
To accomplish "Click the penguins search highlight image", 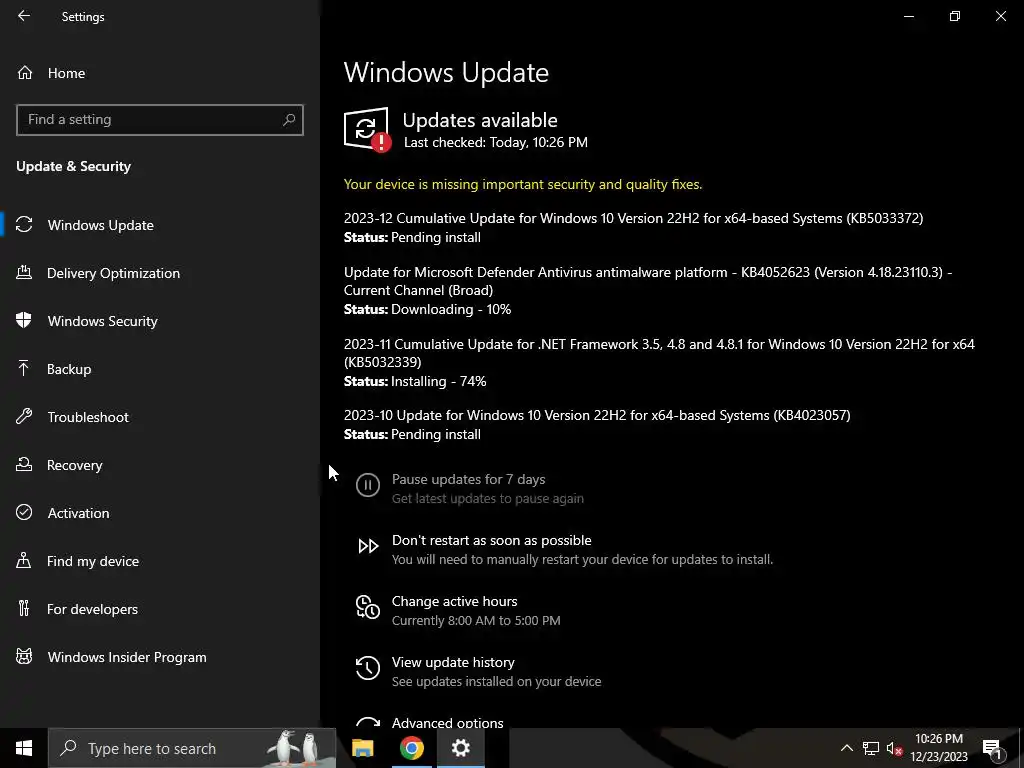I will tap(295, 748).
